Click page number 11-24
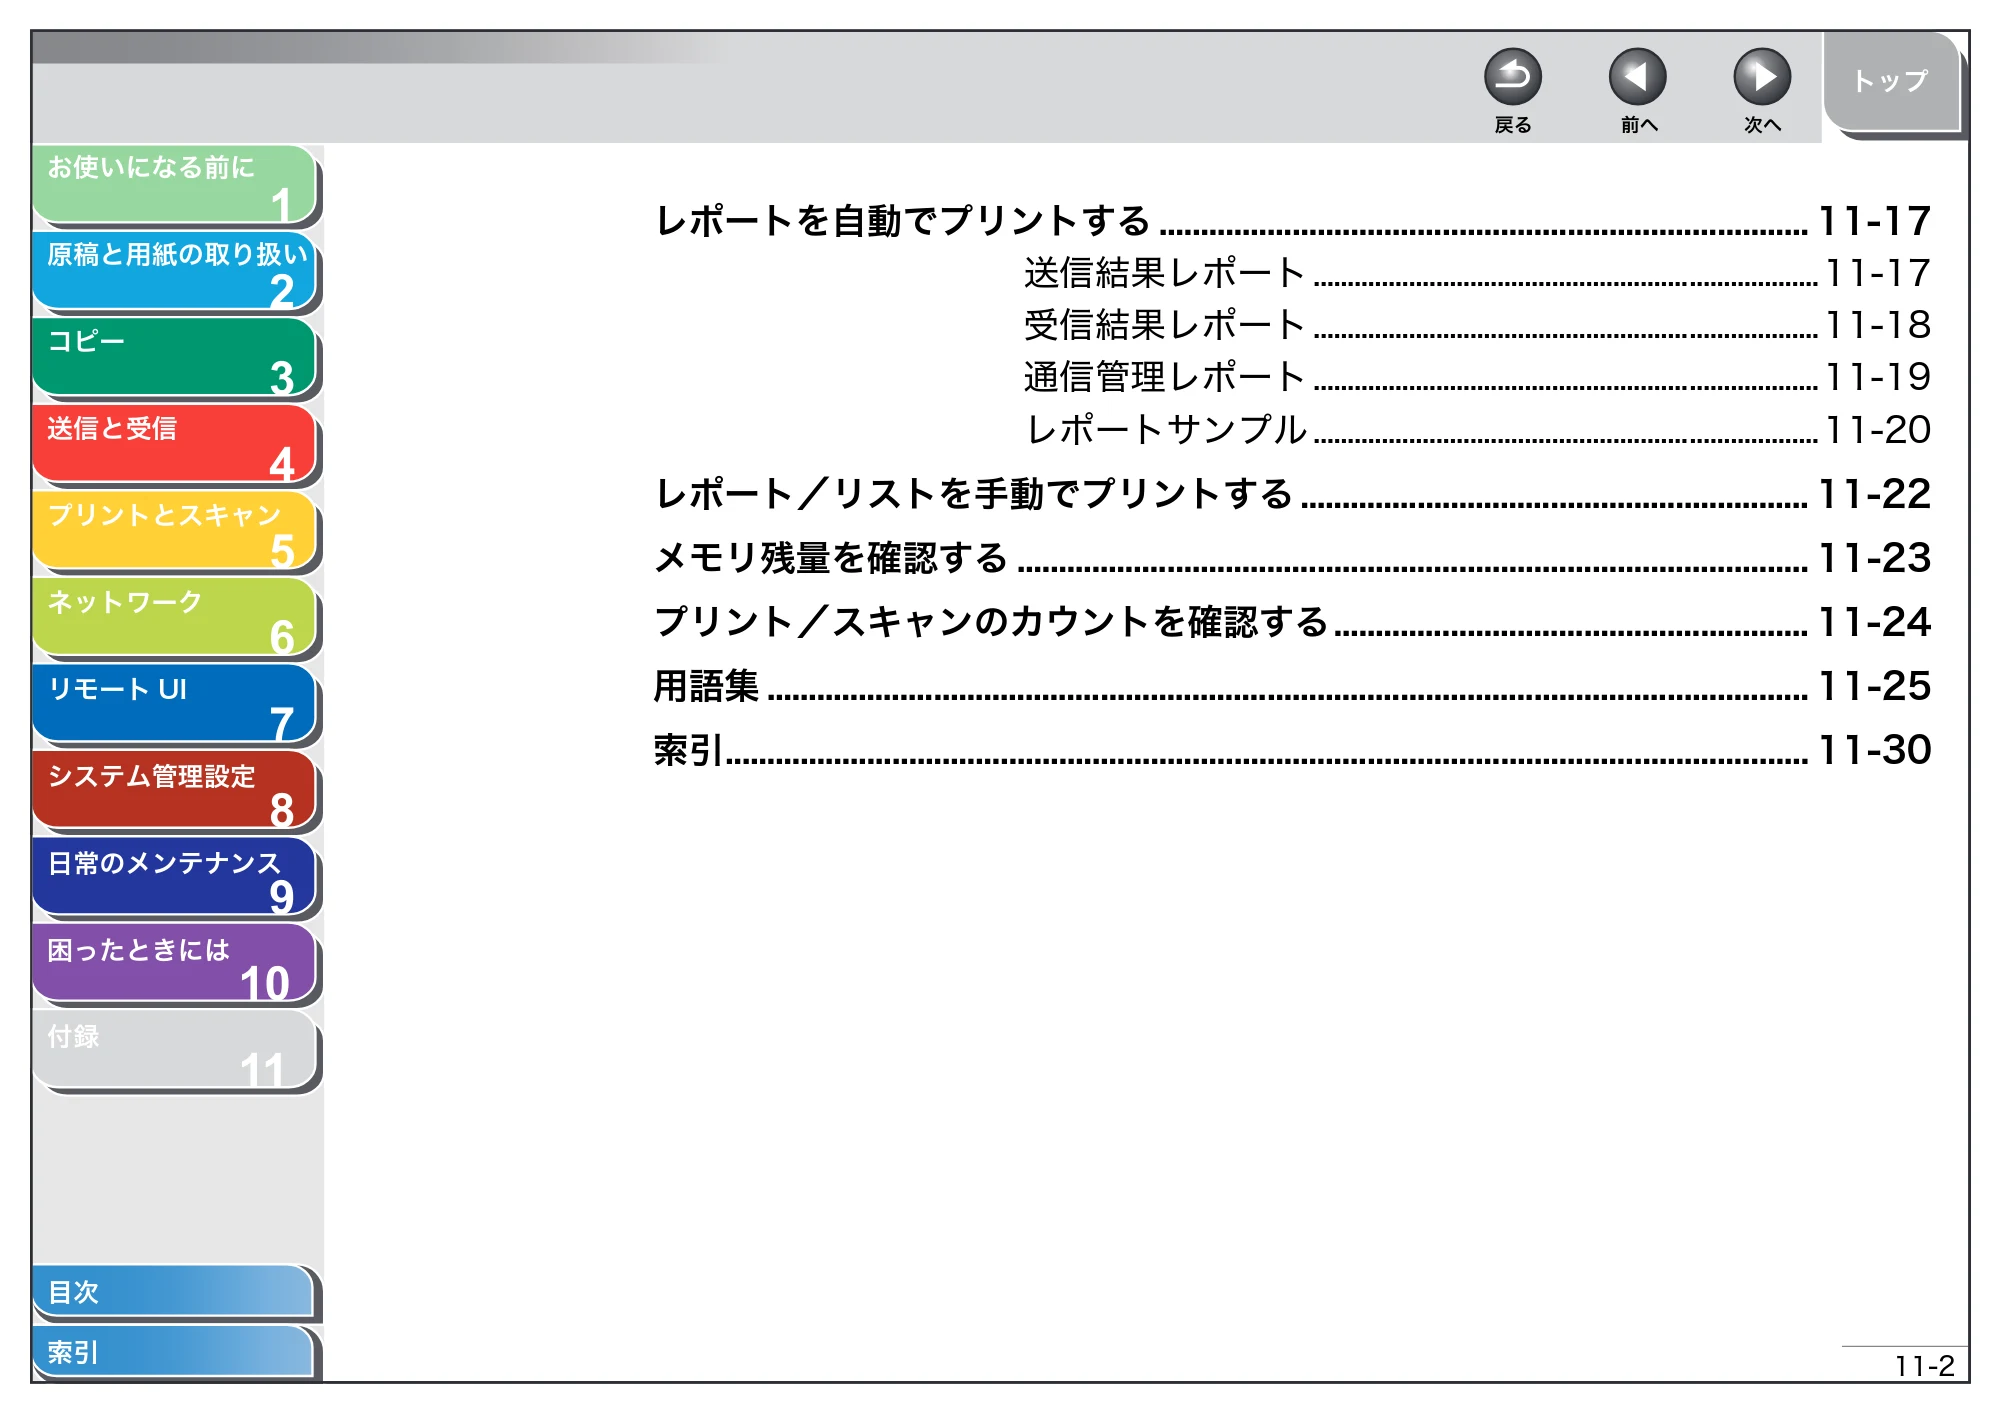The width and height of the screenshot is (2000, 1414). click(1874, 622)
